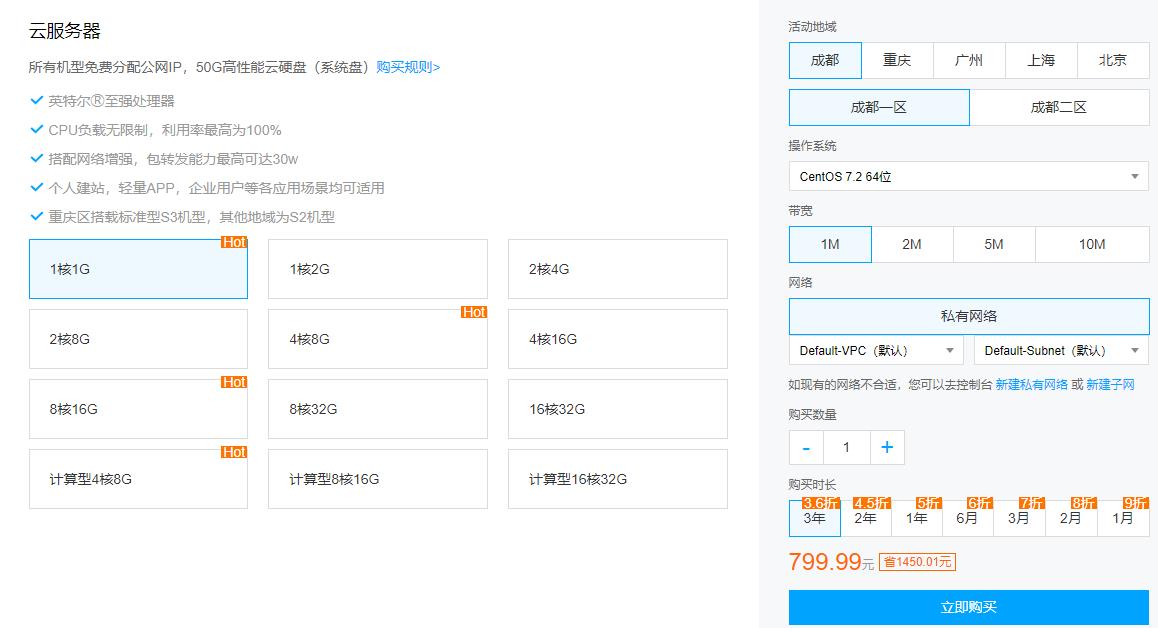Viewport: 1158px width, 628px height.
Task: Click the Hot badge on 计算型4核8G
Action: (234, 452)
